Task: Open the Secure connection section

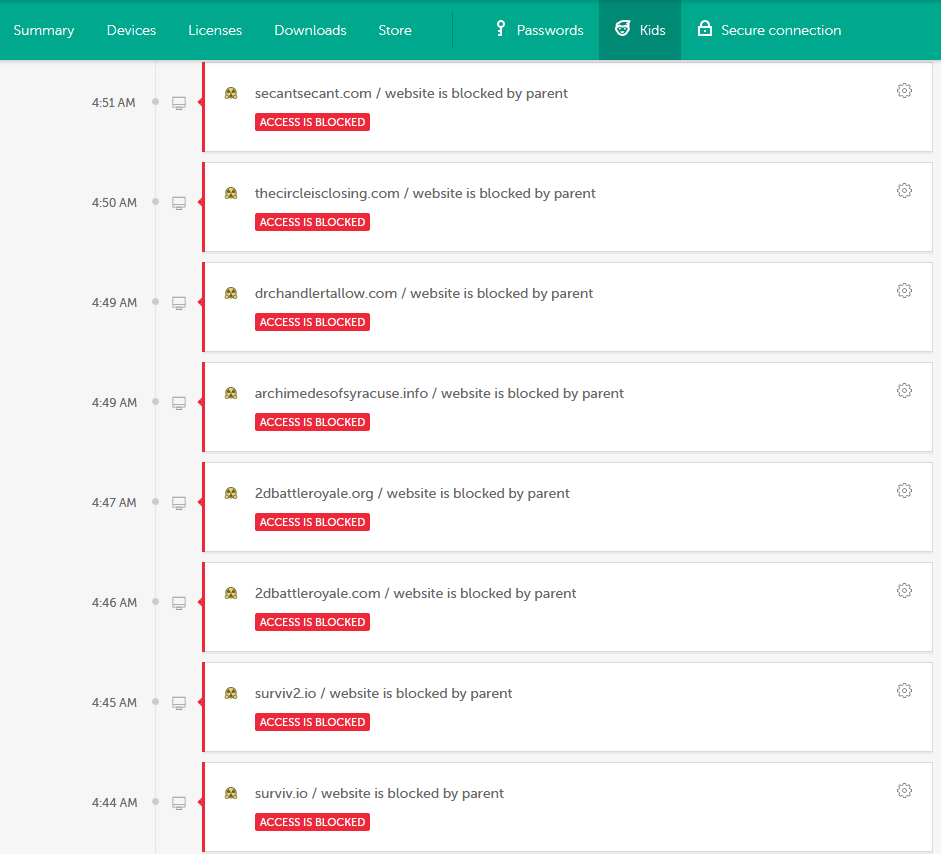Action: coord(769,30)
